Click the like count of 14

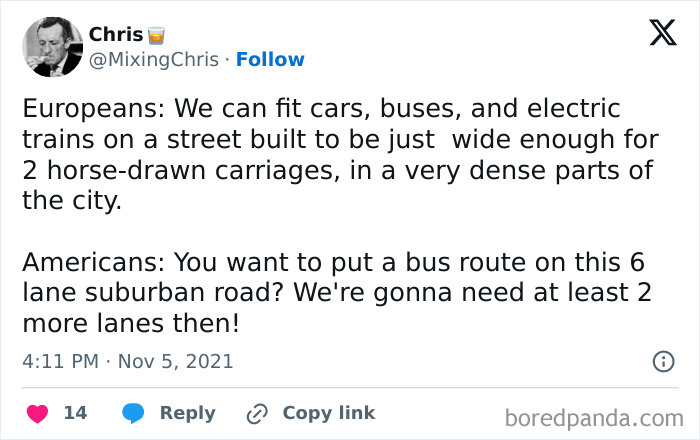pyautogui.click(x=75, y=413)
